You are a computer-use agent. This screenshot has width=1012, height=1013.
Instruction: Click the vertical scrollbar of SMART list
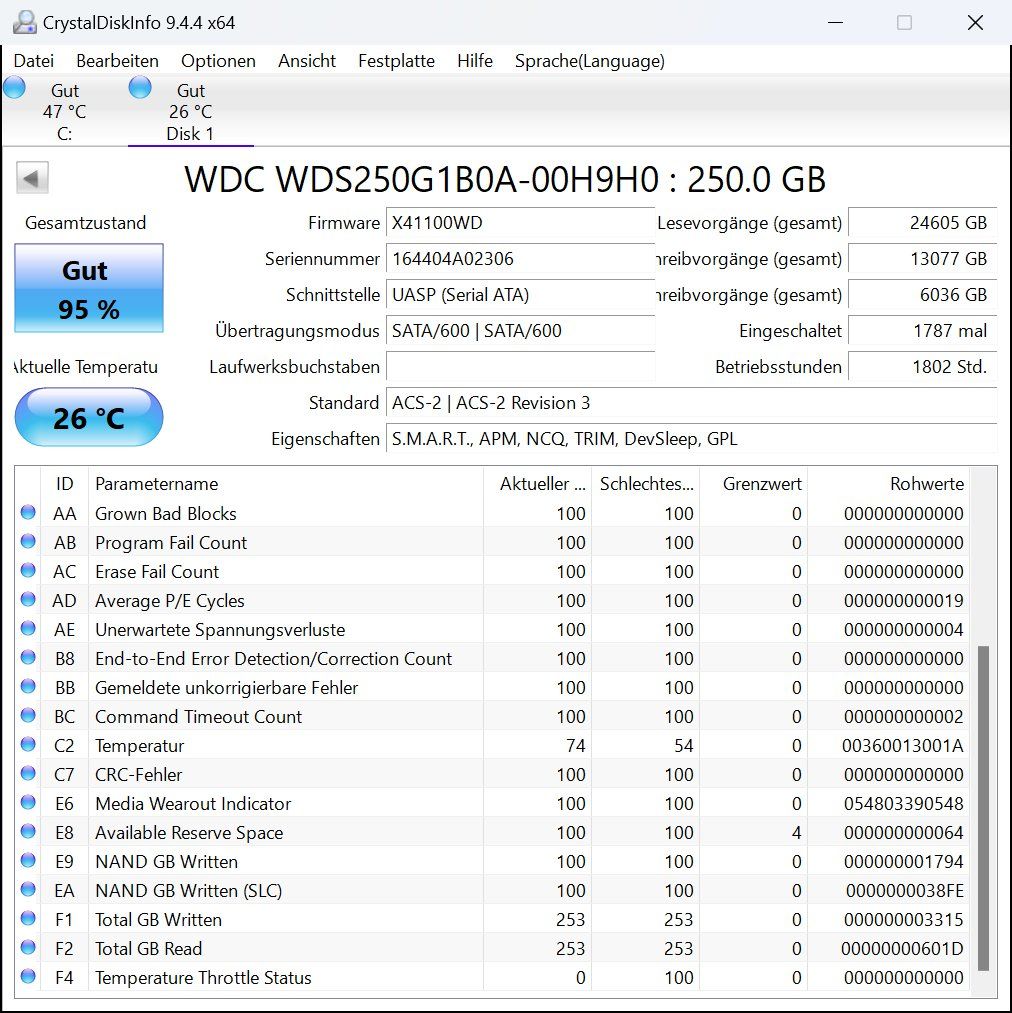click(x=983, y=808)
